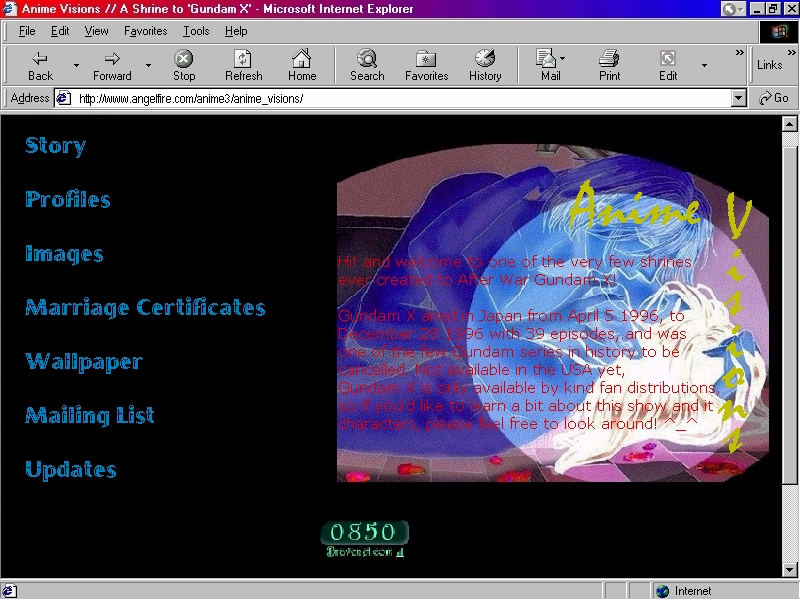This screenshot has height=600, width=800.
Task: Open the View menu
Action: [x=96, y=31]
